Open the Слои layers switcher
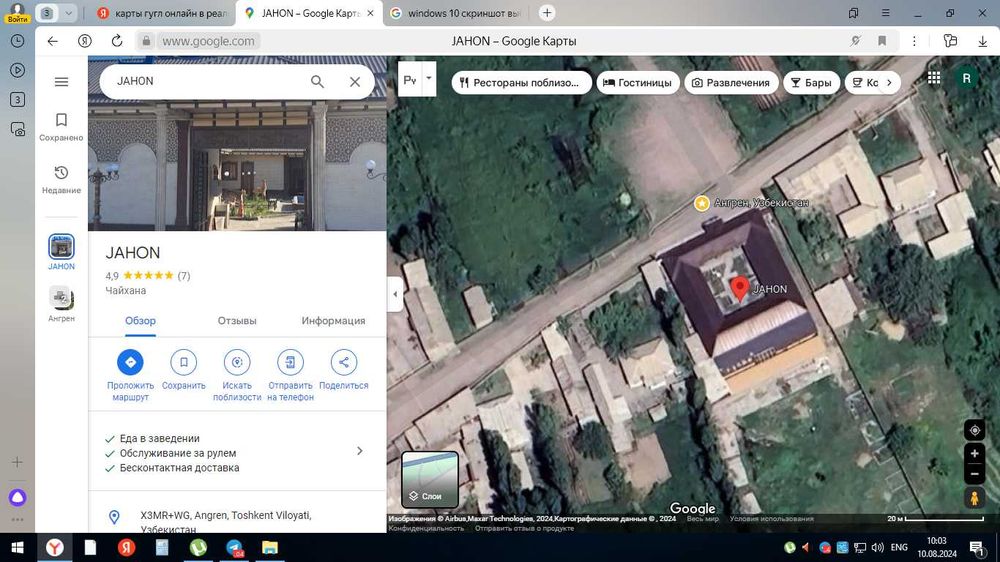The image size is (1000, 562). pyautogui.click(x=430, y=479)
